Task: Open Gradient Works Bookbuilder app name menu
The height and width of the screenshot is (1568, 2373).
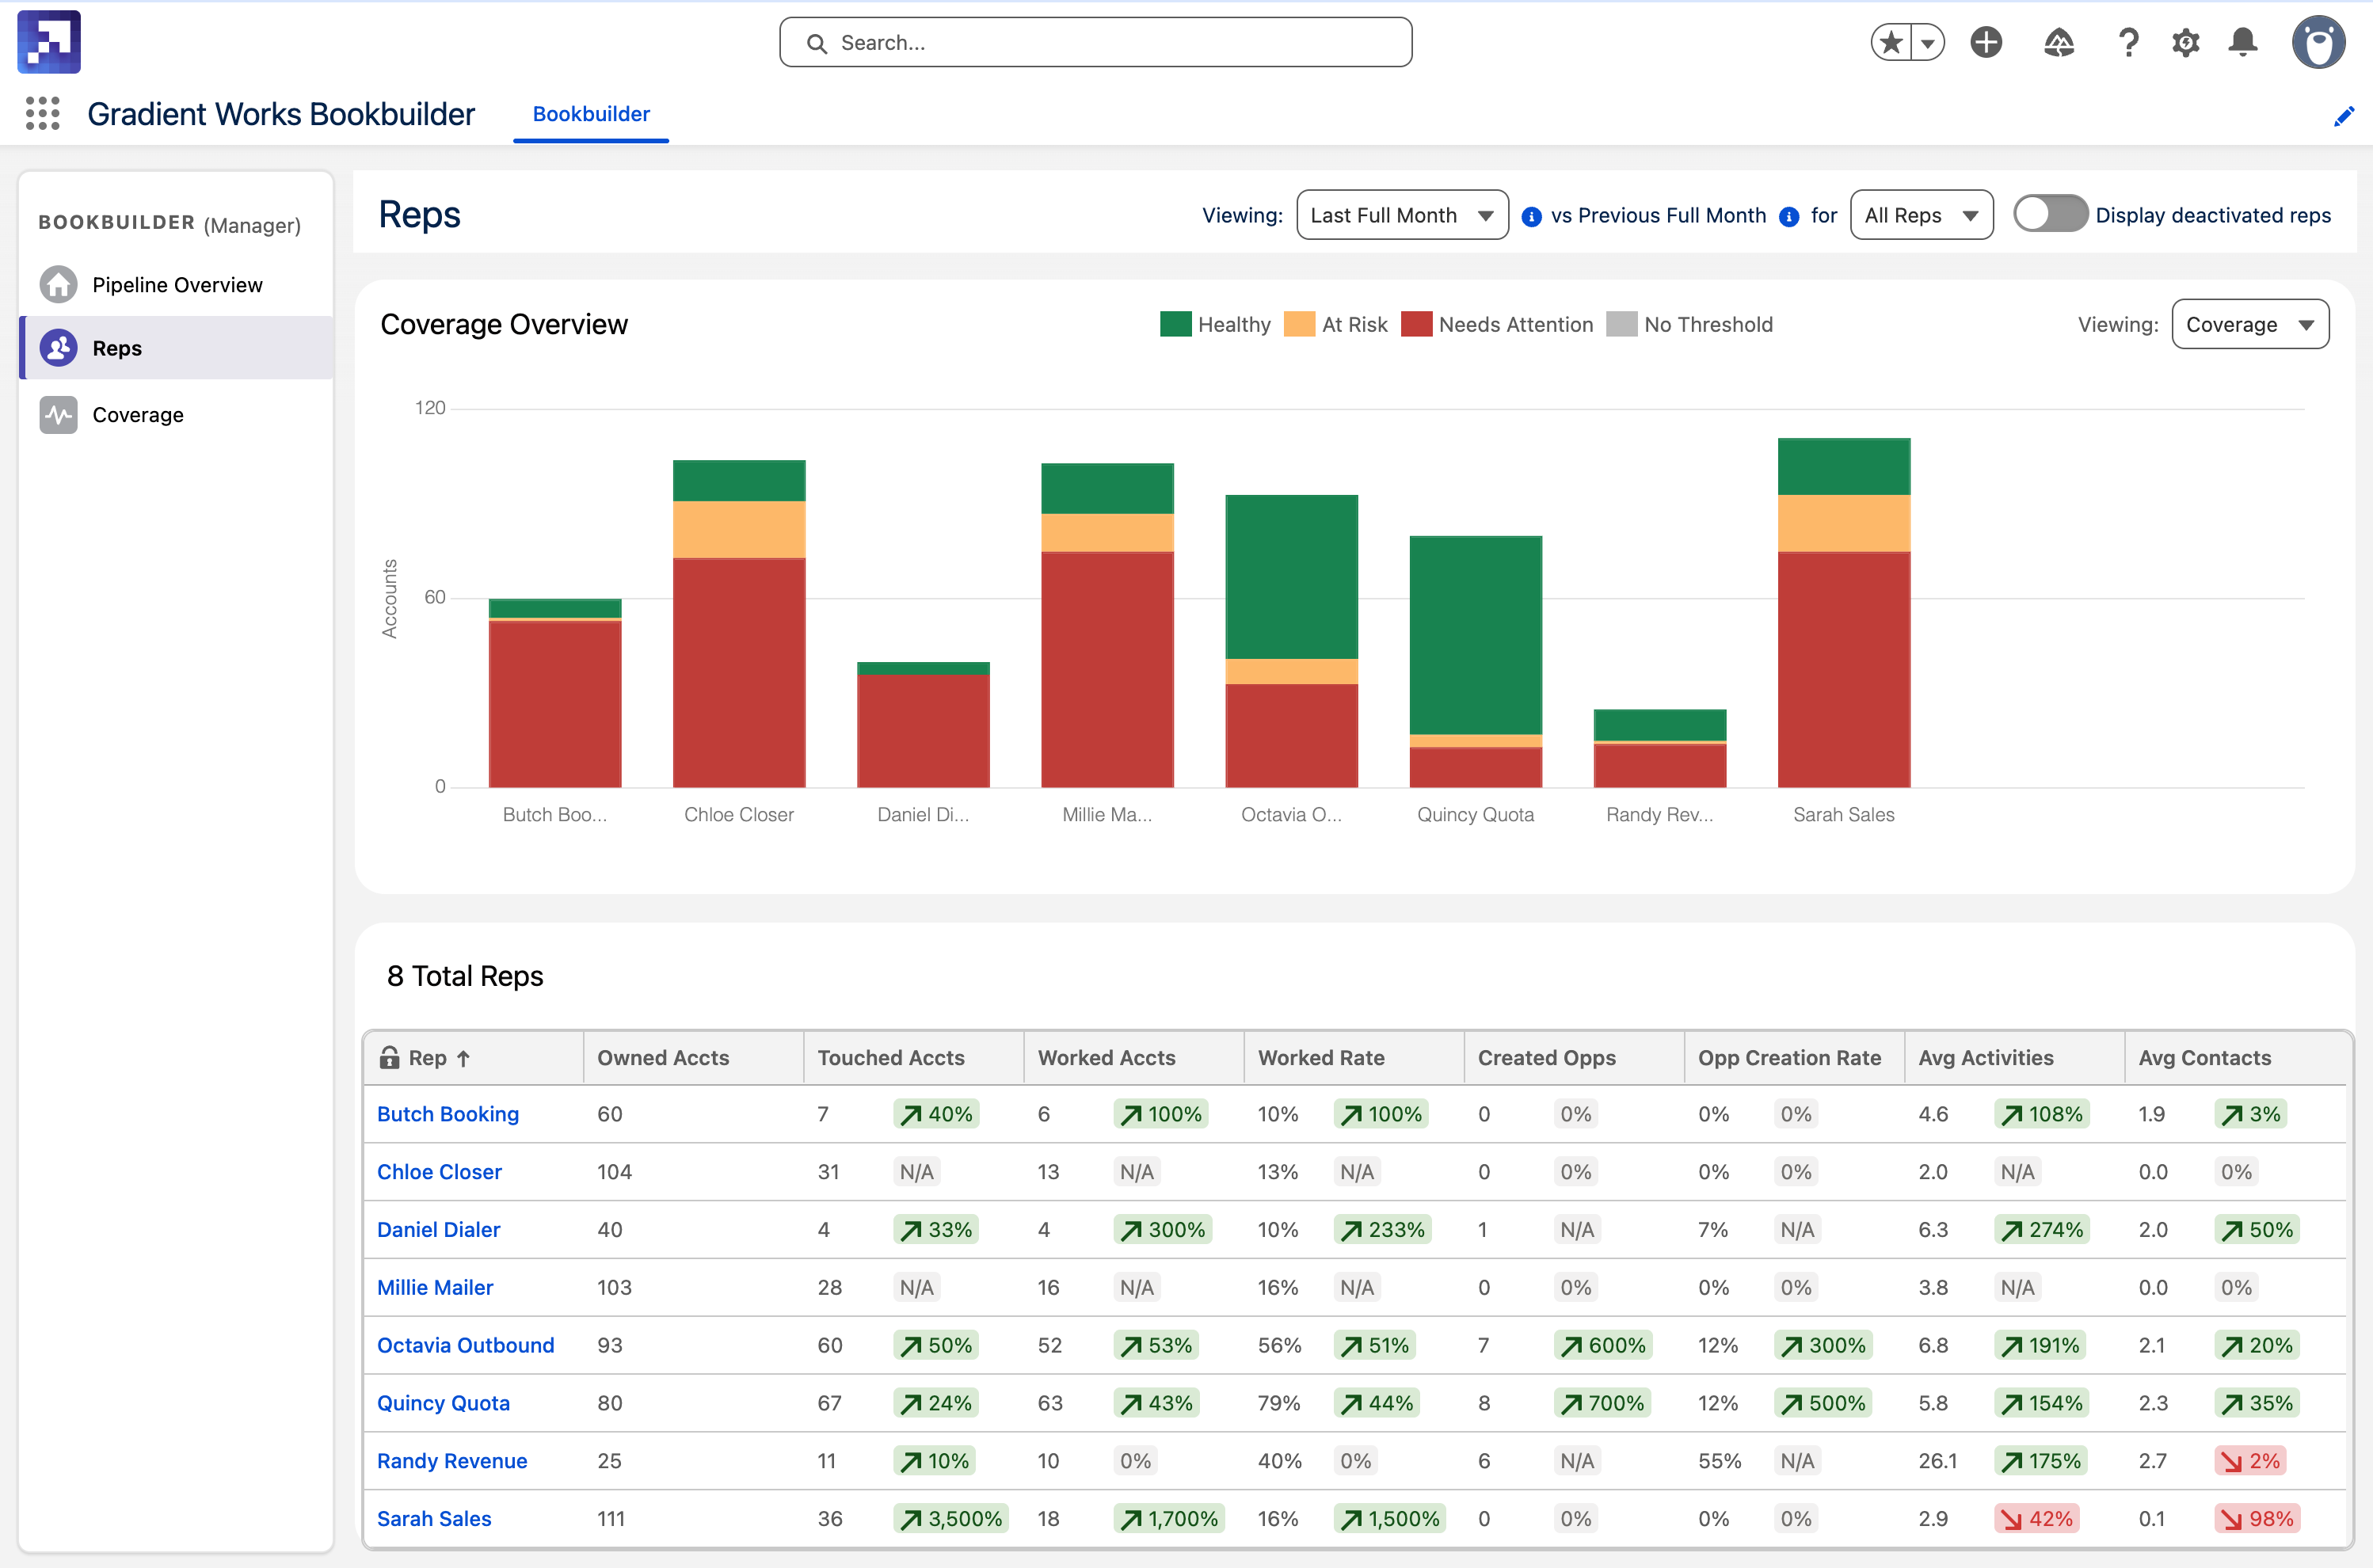Action: [x=281, y=114]
